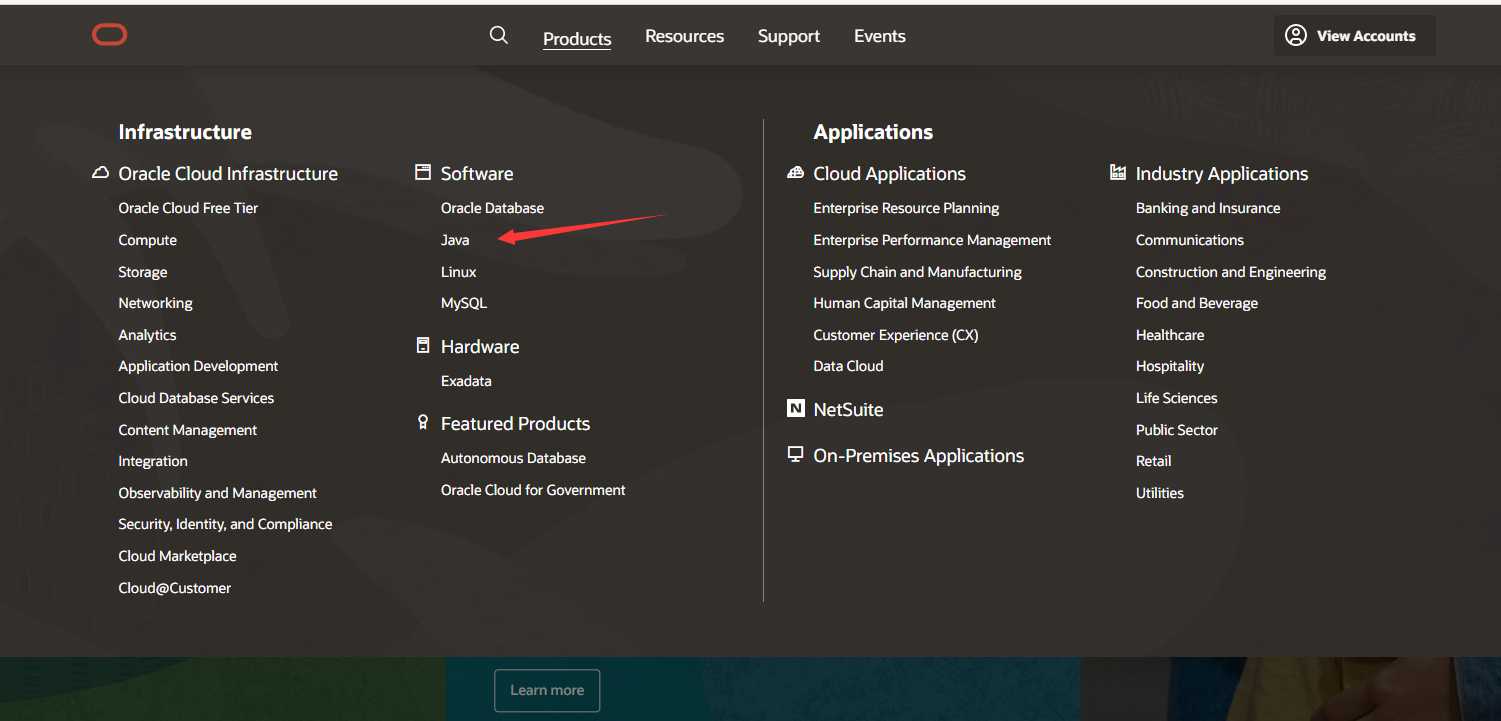The image size is (1501, 721).
Task: Click the View Accounts button
Action: pos(1355,35)
